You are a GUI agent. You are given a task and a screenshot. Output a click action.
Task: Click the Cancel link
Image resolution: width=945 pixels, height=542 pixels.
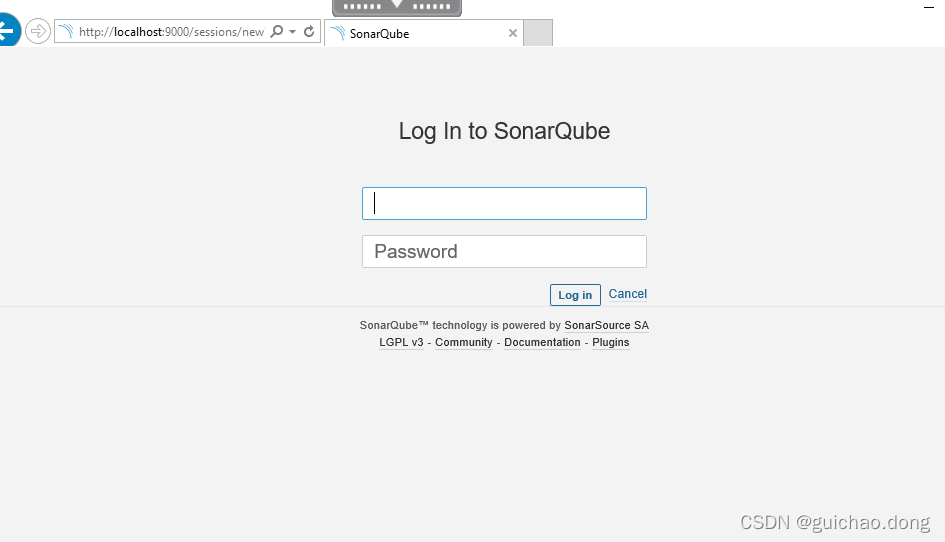(627, 294)
